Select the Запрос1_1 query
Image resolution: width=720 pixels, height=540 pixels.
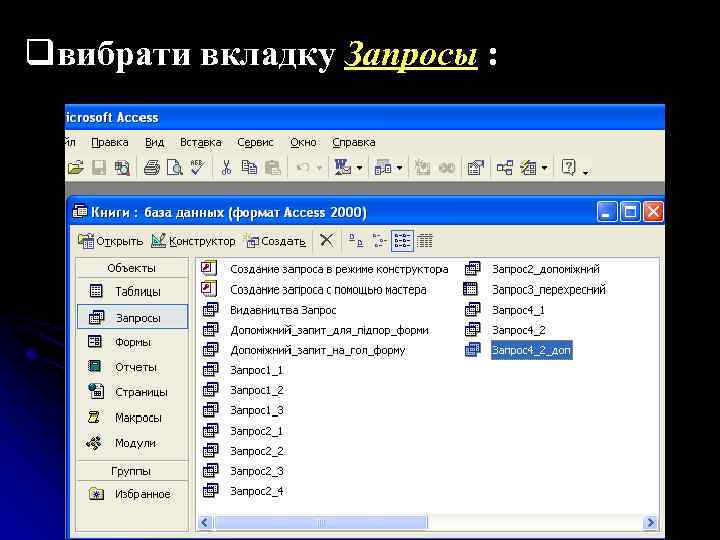point(243,370)
